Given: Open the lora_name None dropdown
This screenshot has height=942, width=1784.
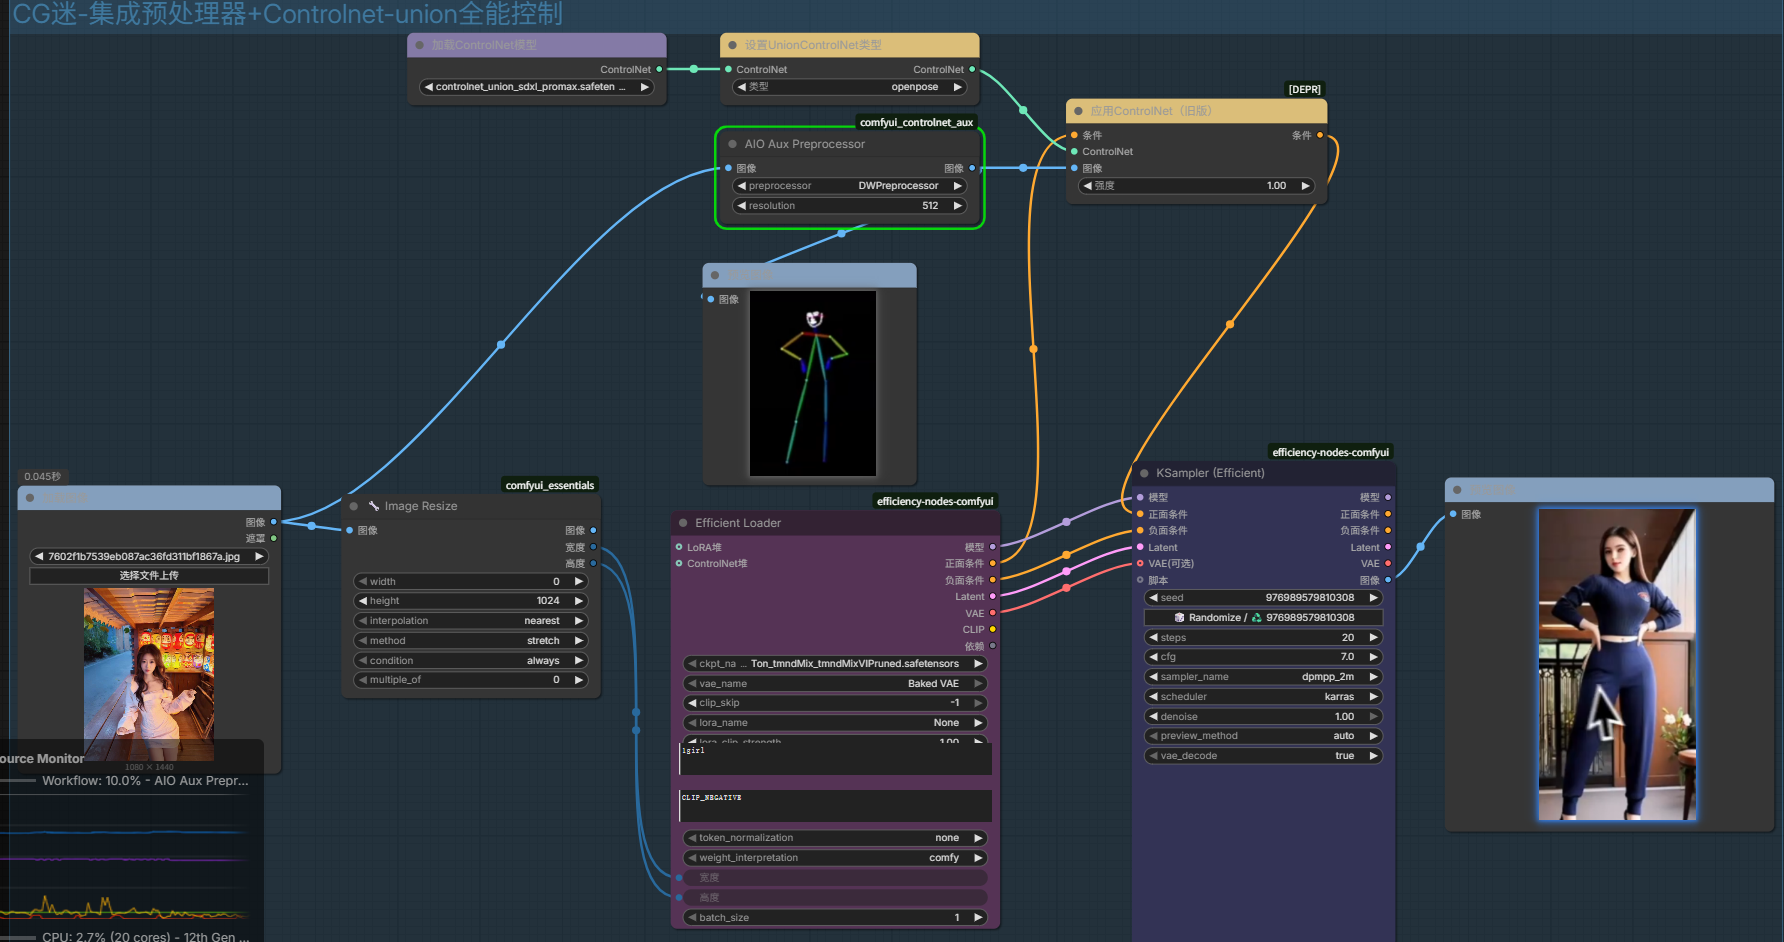Looking at the screenshot, I should click(x=835, y=723).
